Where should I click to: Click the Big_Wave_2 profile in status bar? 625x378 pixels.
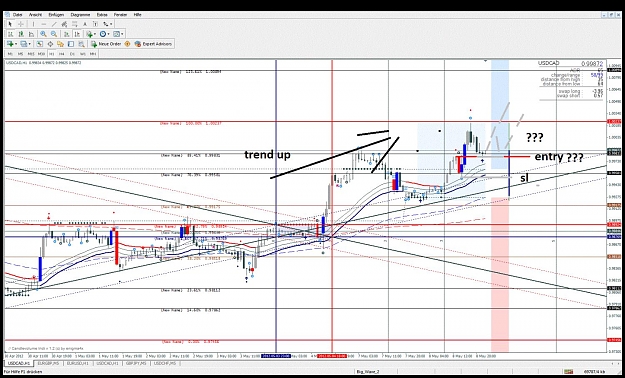pos(368,372)
